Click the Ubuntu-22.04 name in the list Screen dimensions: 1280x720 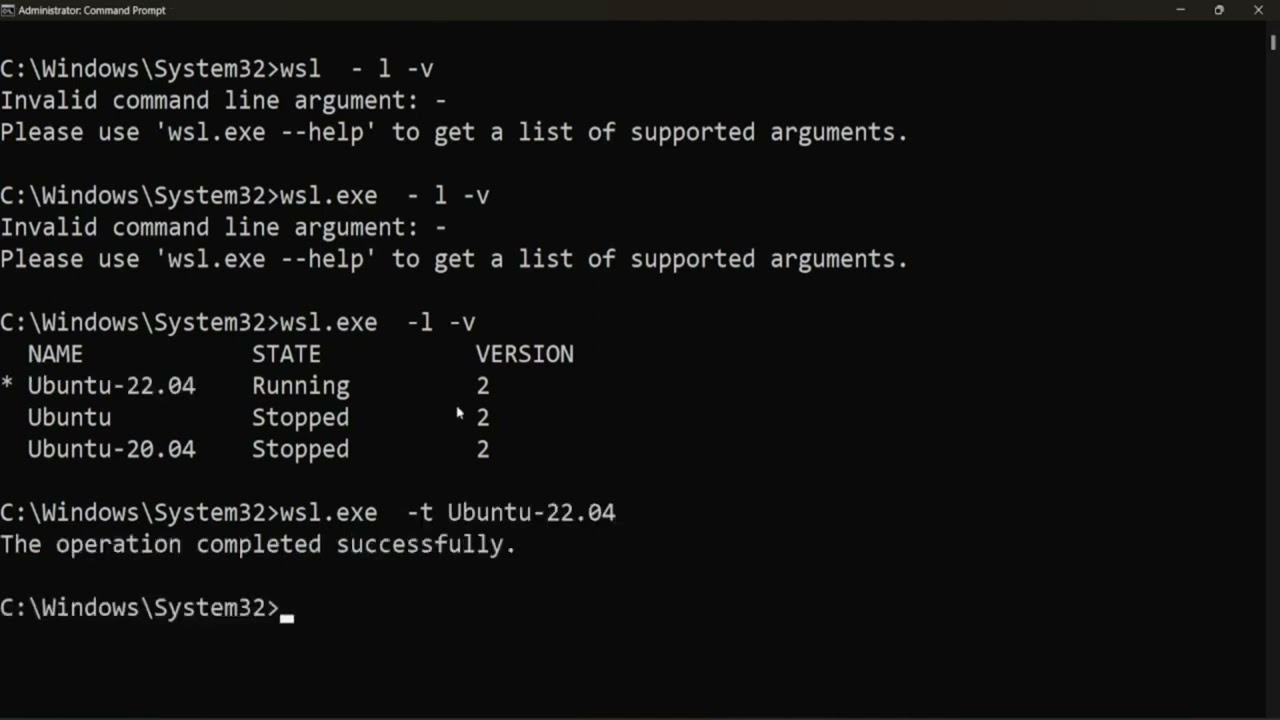tap(111, 386)
